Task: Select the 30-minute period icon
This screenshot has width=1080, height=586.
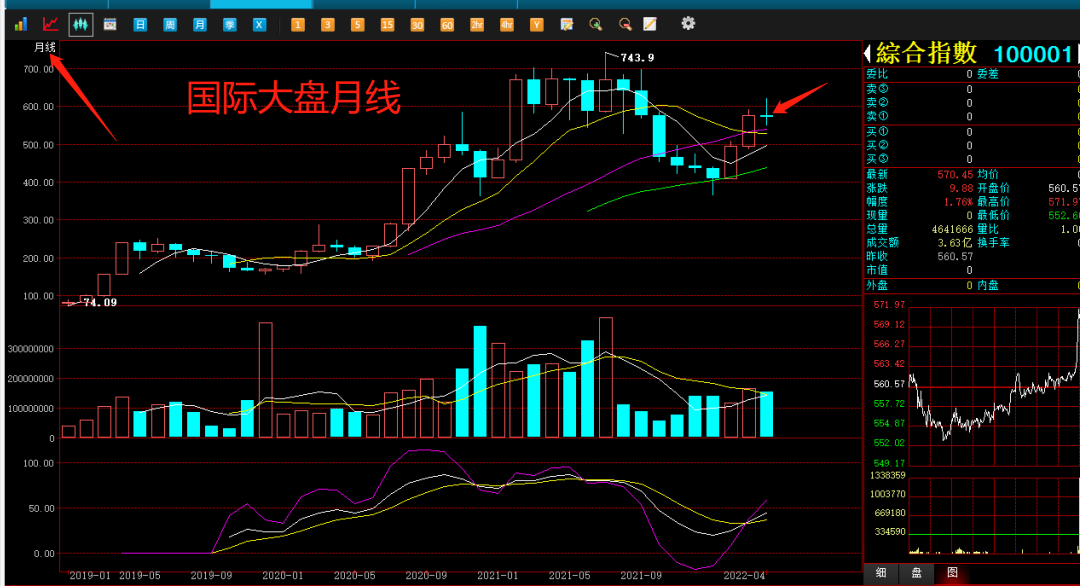Action: pyautogui.click(x=417, y=25)
